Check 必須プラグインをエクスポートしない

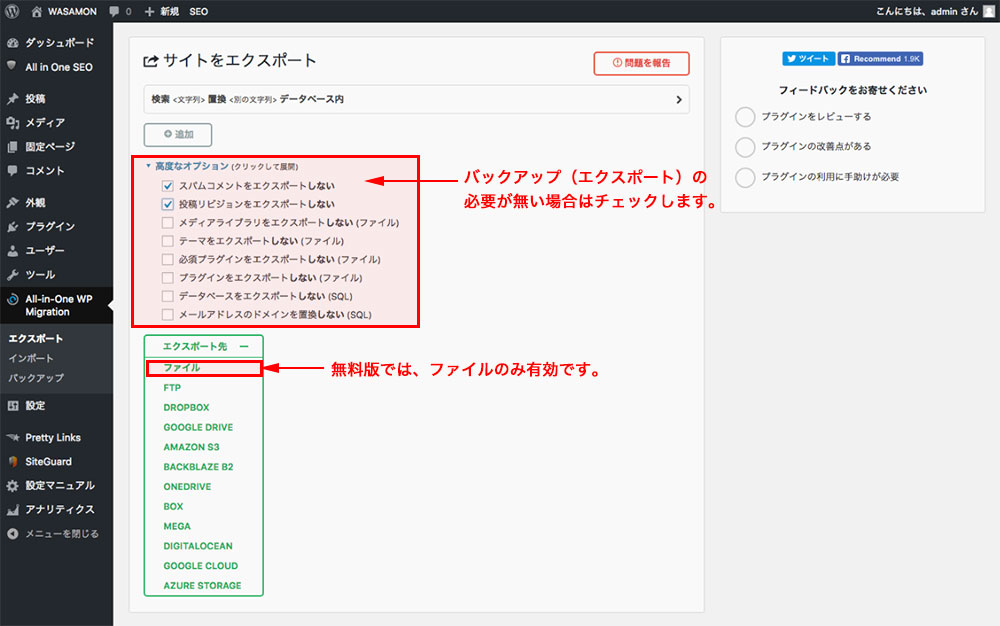[x=168, y=259]
